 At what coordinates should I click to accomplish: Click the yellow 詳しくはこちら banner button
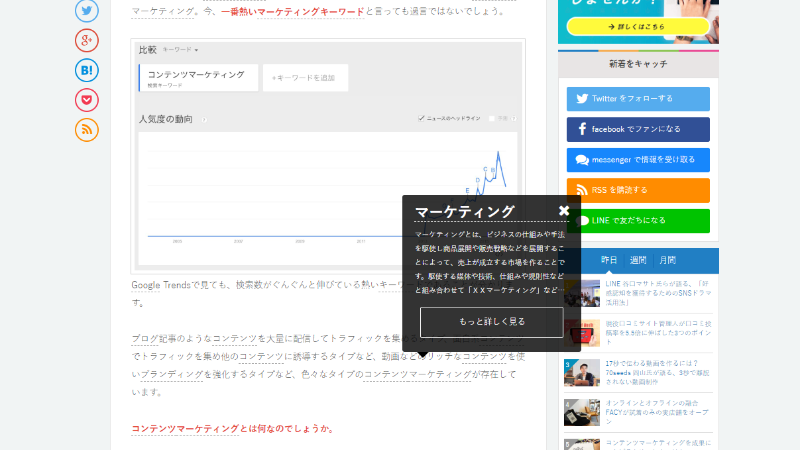[x=638, y=27]
